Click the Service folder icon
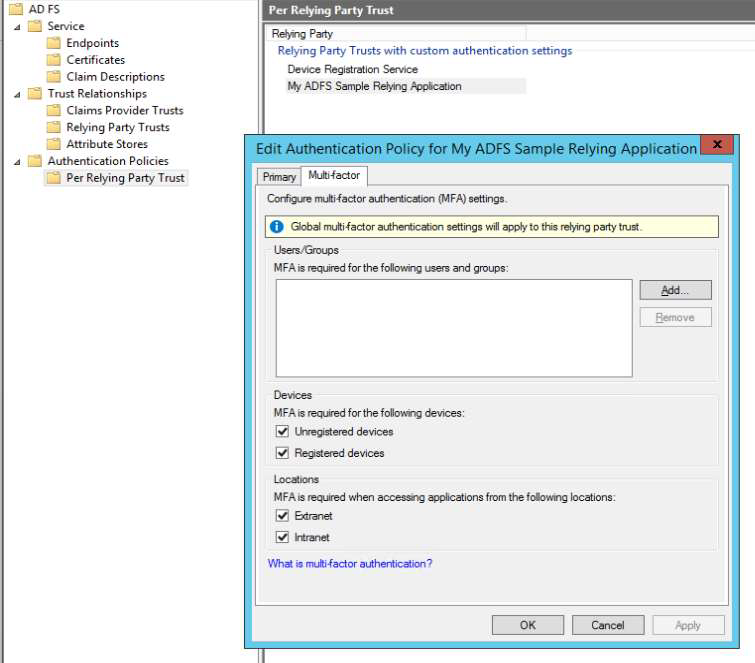The image size is (755, 663). coord(35,26)
